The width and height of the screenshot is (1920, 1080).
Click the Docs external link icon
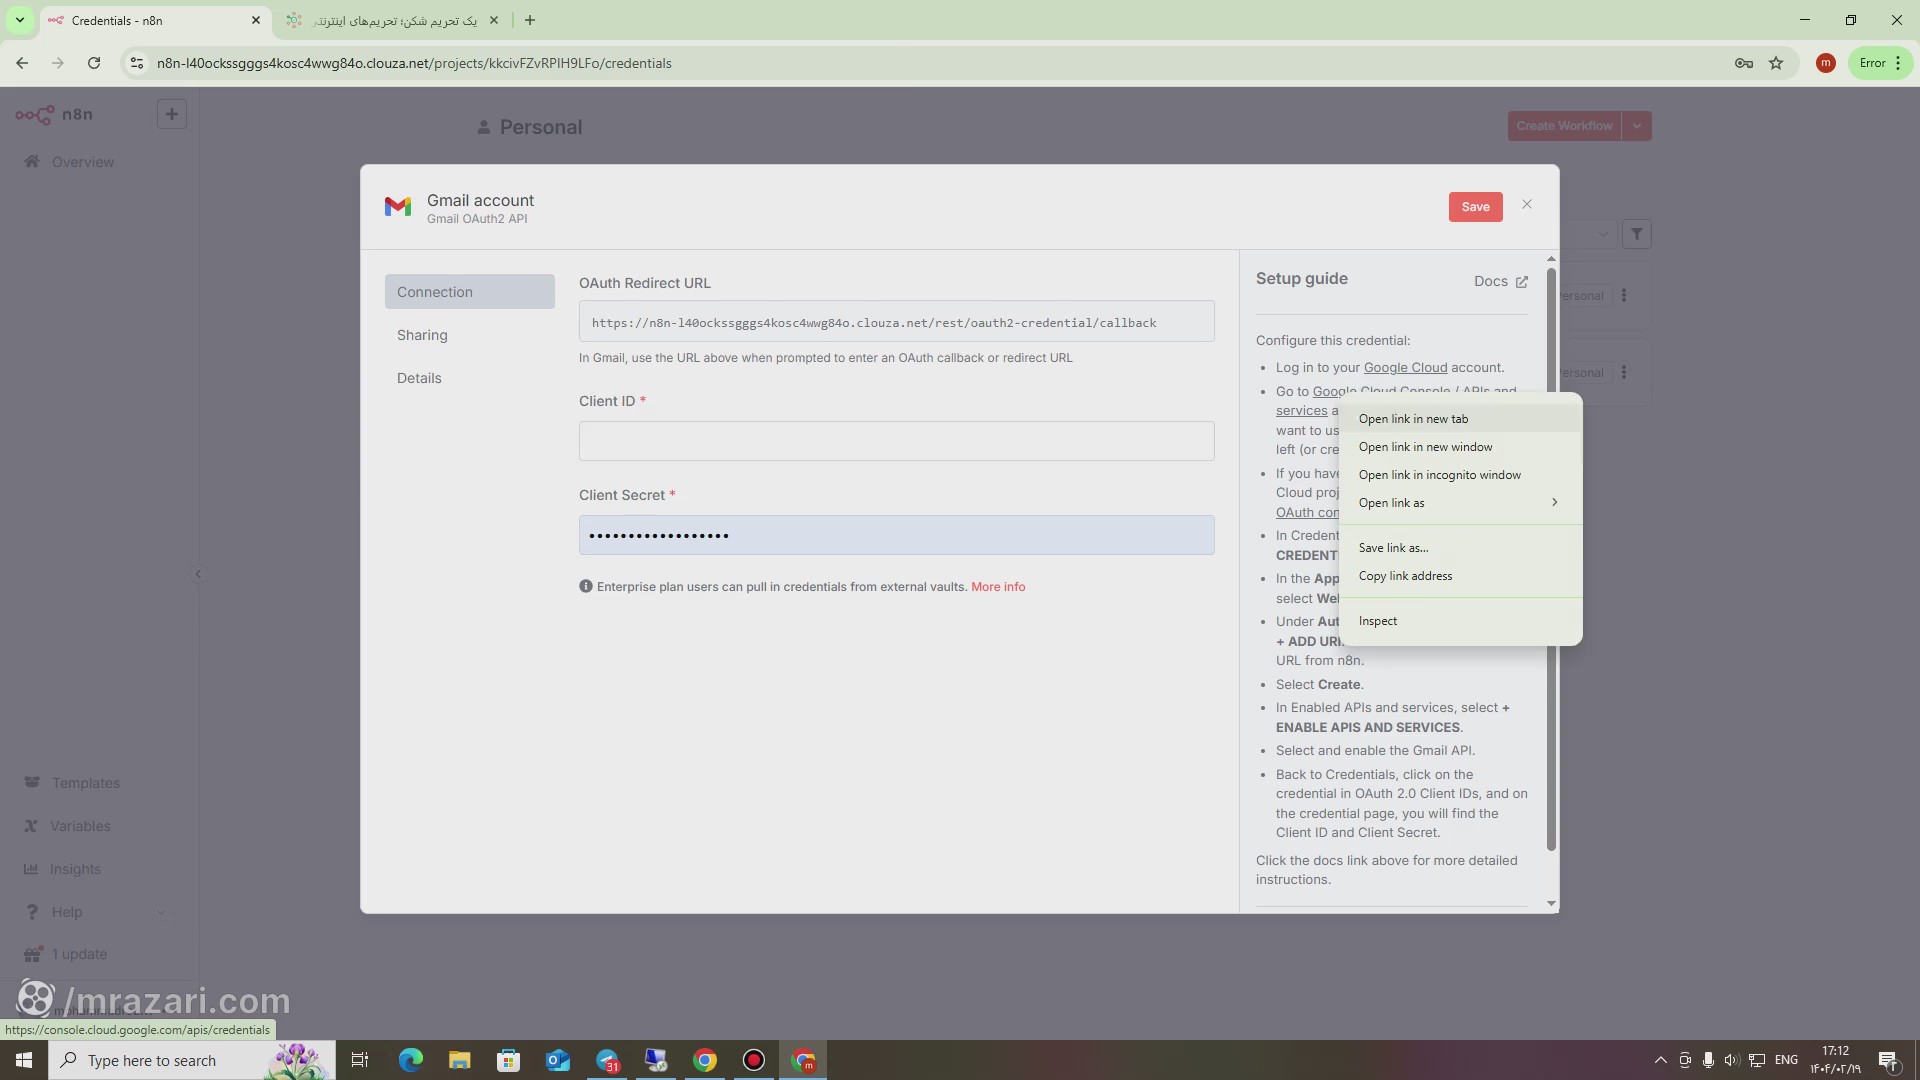(x=1521, y=282)
